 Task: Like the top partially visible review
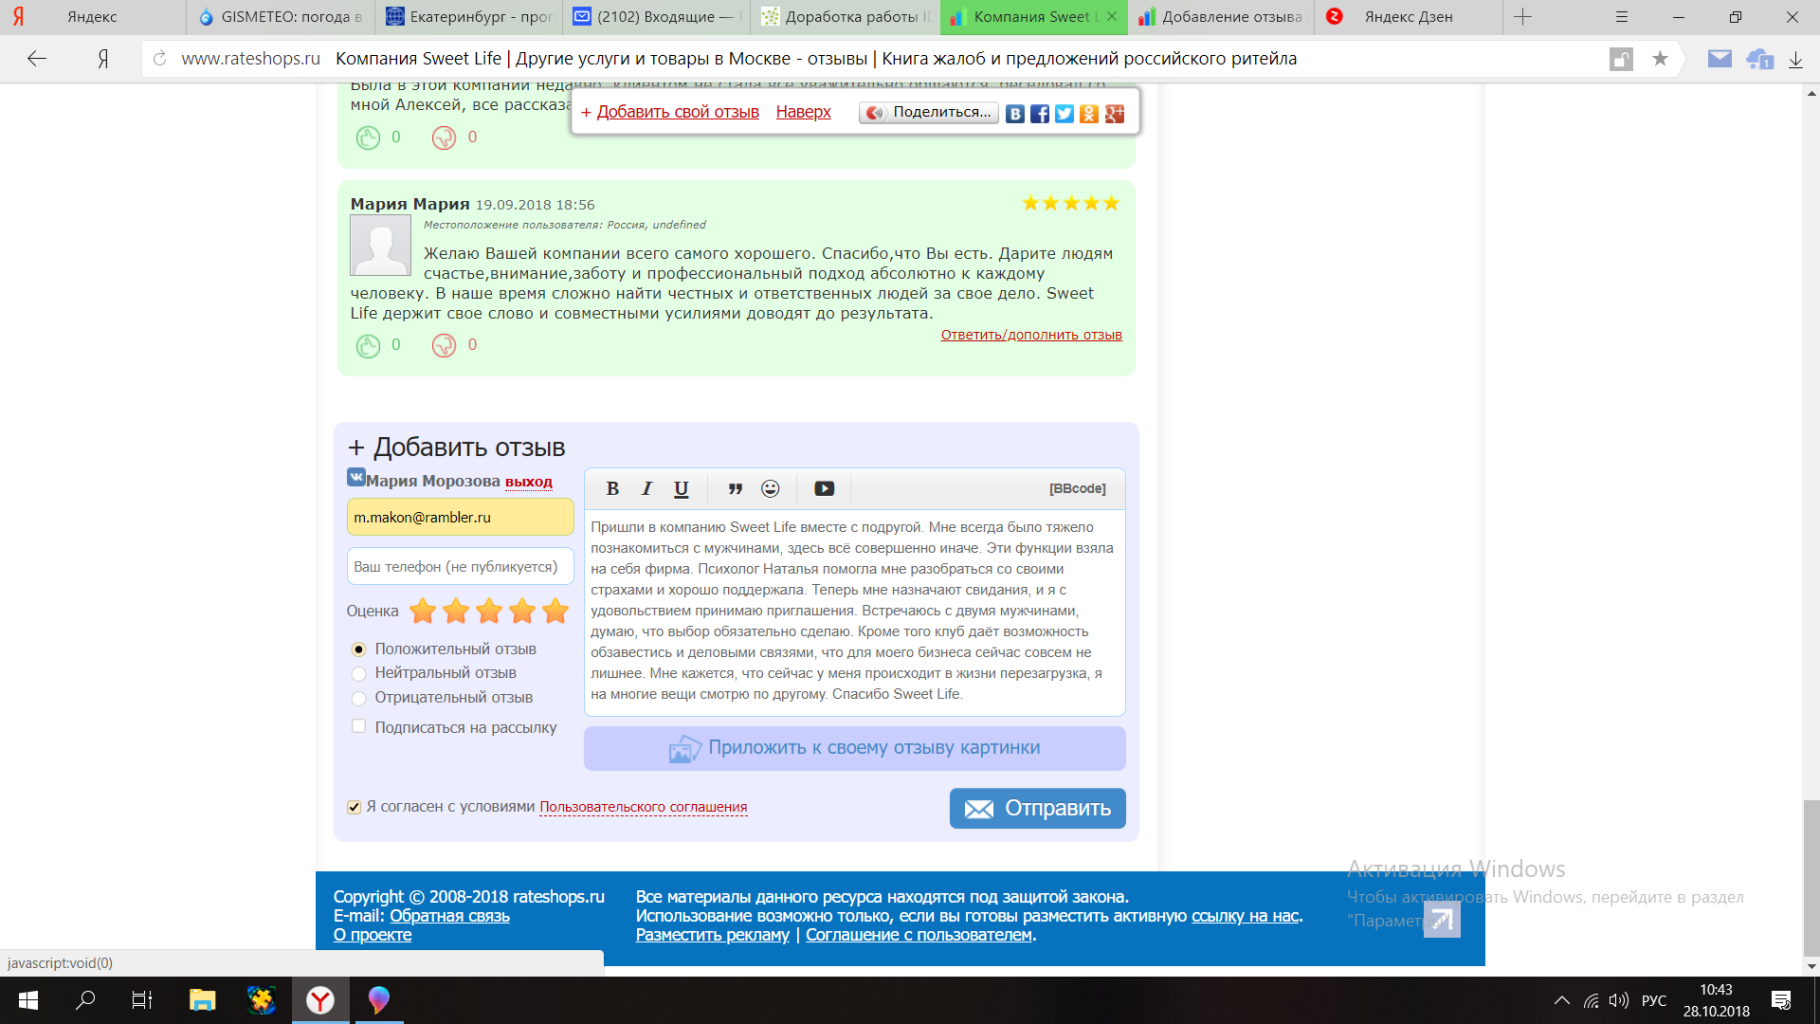point(368,138)
